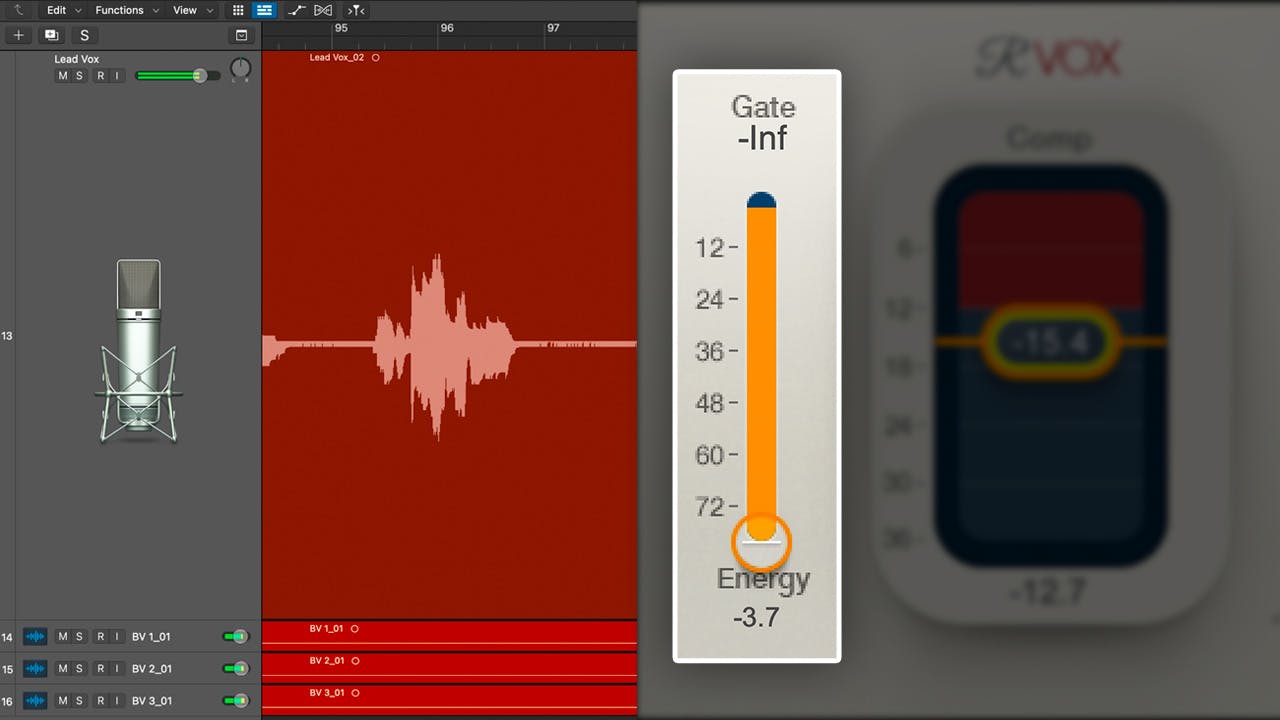Switch to grid view icon
Screen dimensions: 1280x720
(238, 10)
